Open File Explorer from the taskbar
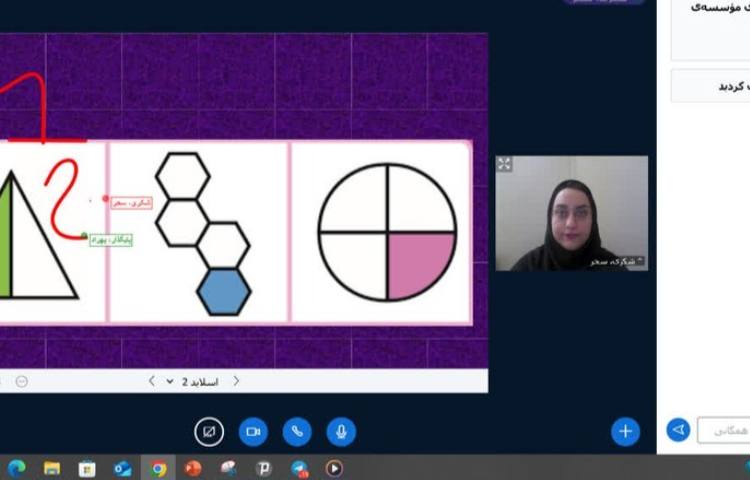Image resolution: width=750 pixels, height=480 pixels. (52, 468)
